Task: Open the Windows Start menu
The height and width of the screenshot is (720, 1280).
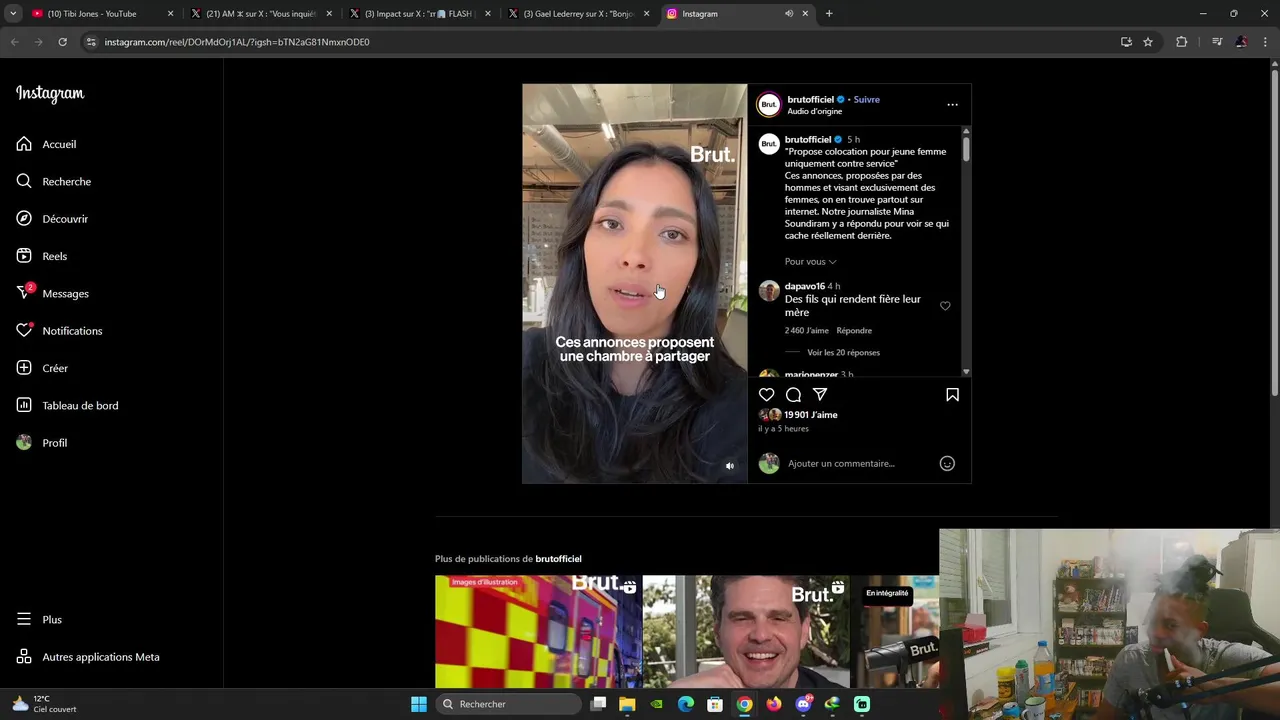Action: coord(419,704)
